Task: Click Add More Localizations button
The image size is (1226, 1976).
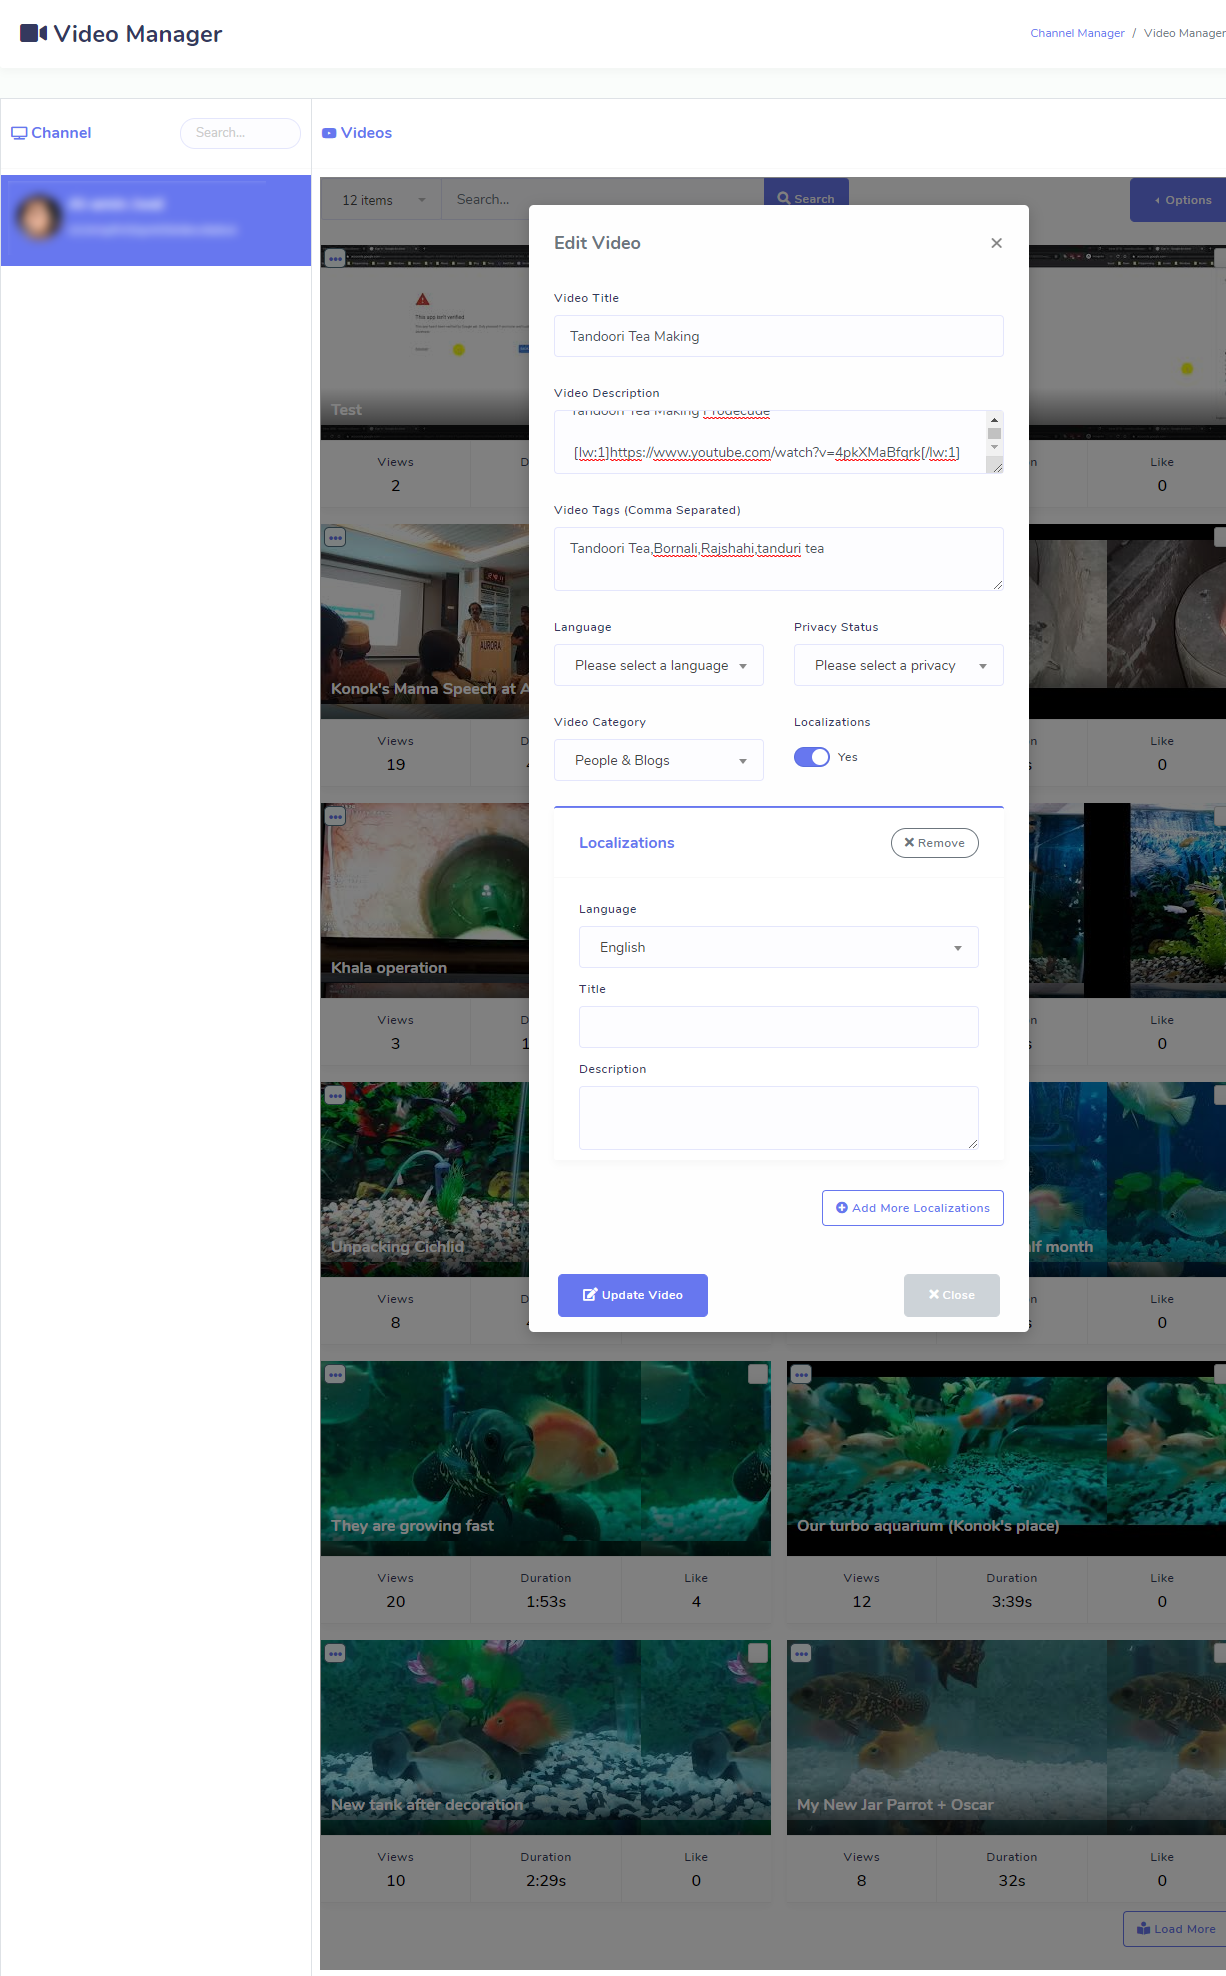Action: (x=913, y=1208)
